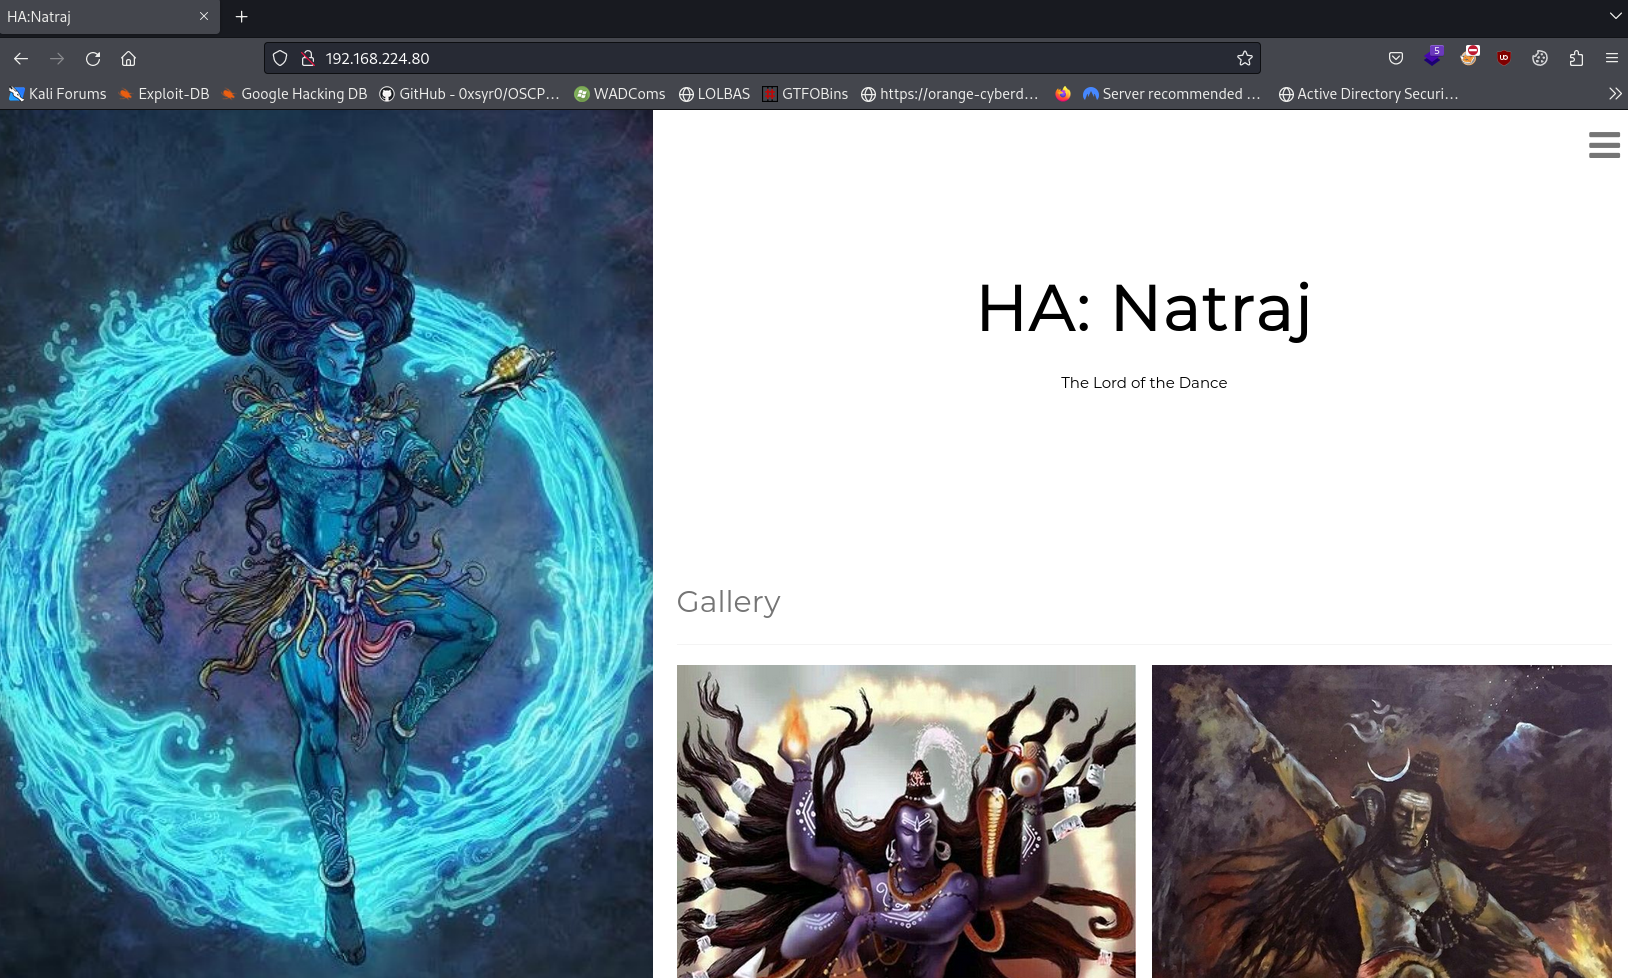The width and height of the screenshot is (1628, 978).
Task: Open the multi-armed Shiva gallery thumbnail
Action: pyautogui.click(x=906, y=821)
